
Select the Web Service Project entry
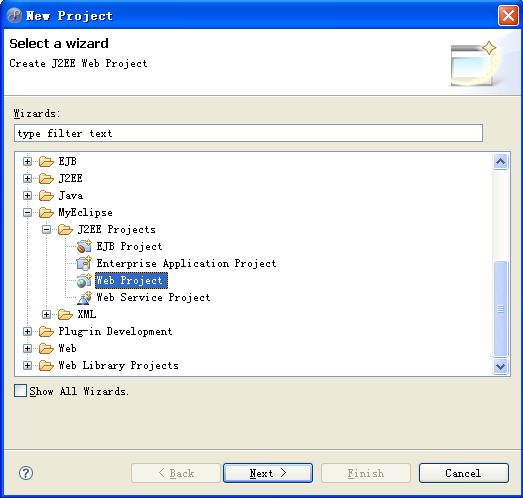click(153, 298)
